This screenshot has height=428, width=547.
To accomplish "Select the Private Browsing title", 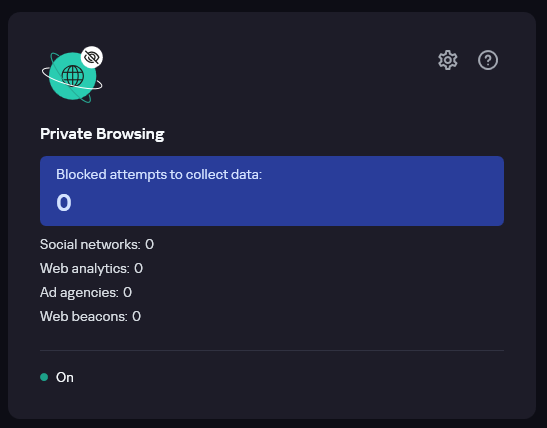I will pos(102,134).
